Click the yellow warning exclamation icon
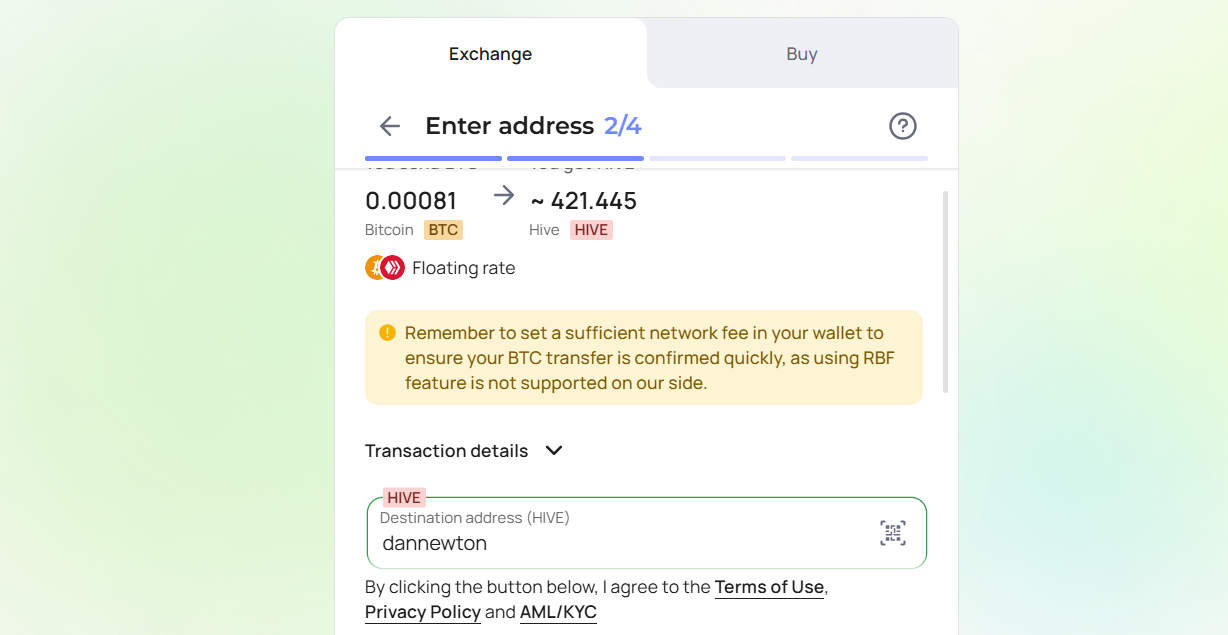Screen dimensions: 1228x635 pos(388,333)
